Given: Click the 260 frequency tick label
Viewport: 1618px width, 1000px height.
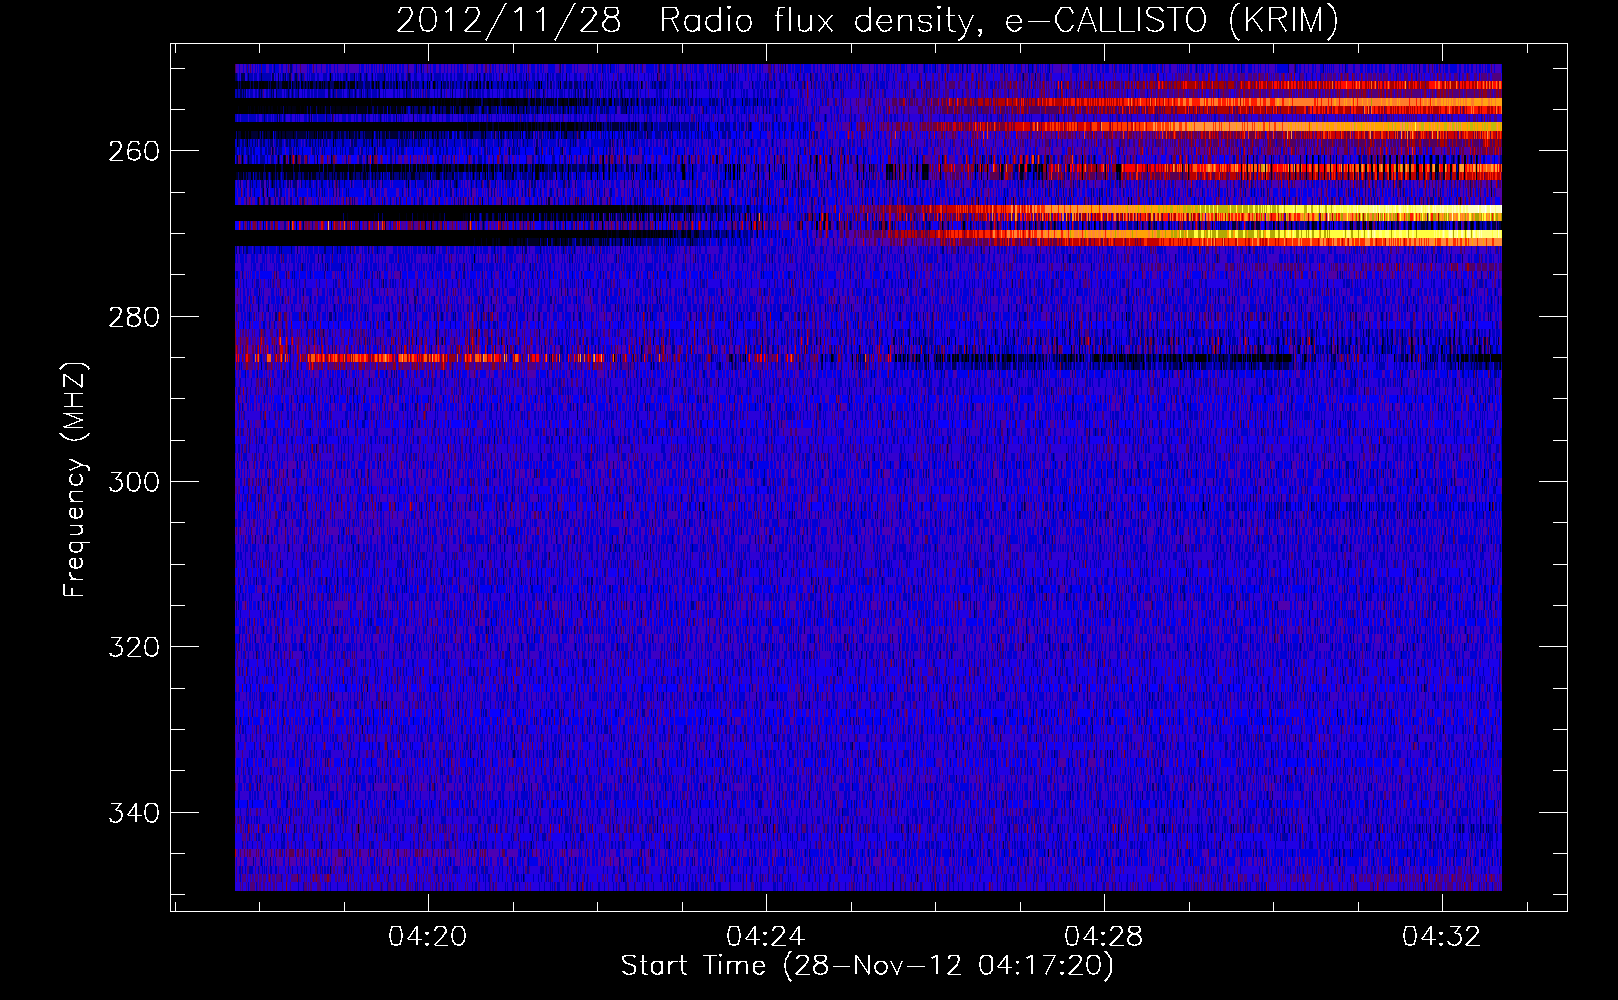Looking at the screenshot, I should [x=134, y=151].
